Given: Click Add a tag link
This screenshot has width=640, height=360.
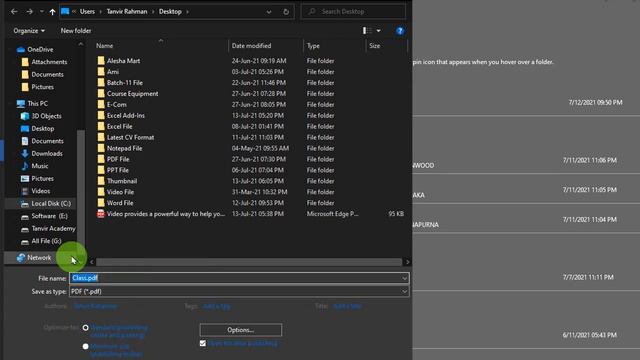Looking at the screenshot, I should (x=217, y=306).
